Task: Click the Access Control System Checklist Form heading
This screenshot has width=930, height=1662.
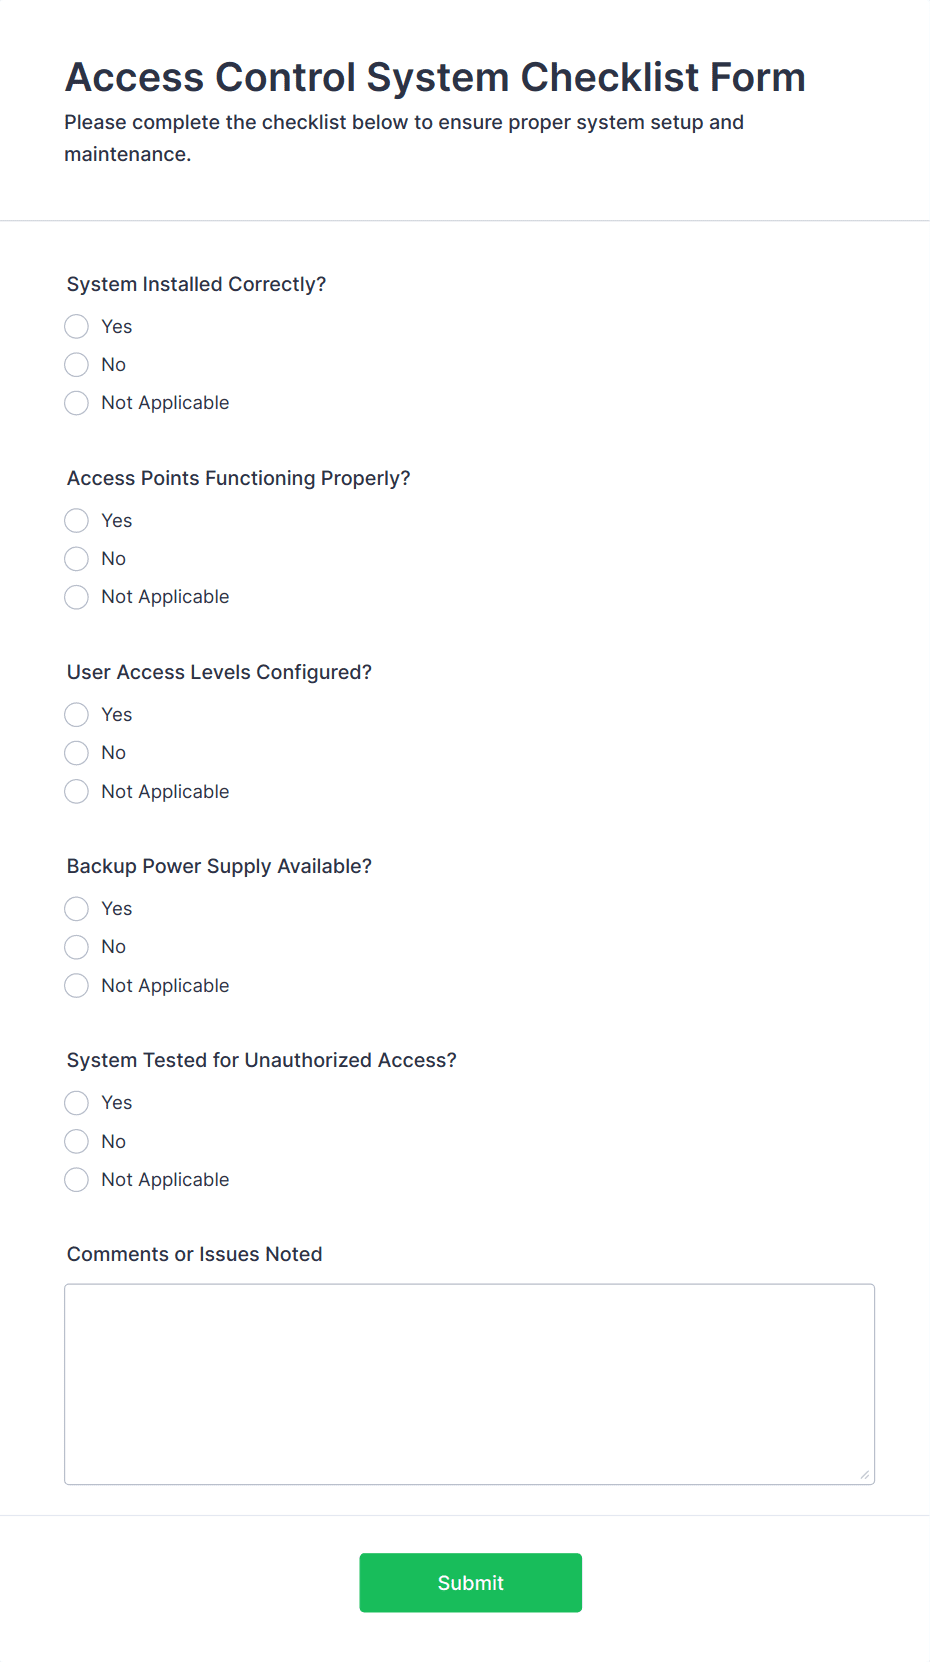Action: tap(435, 78)
